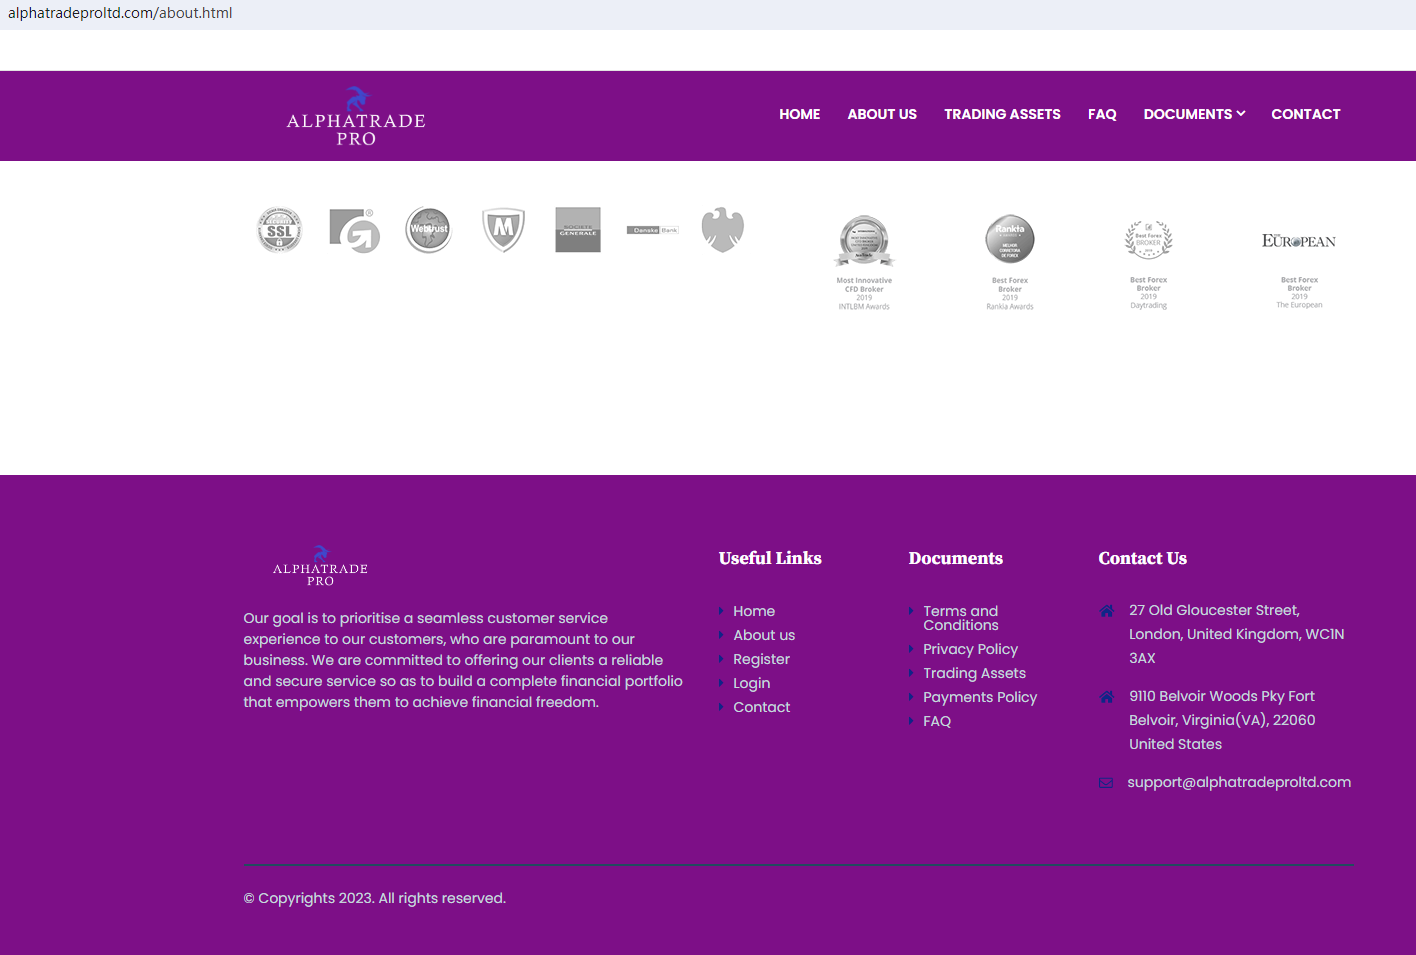Click the footer AlphaTrade Pro logo
This screenshot has width=1416, height=955.
(x=320, y=567)
